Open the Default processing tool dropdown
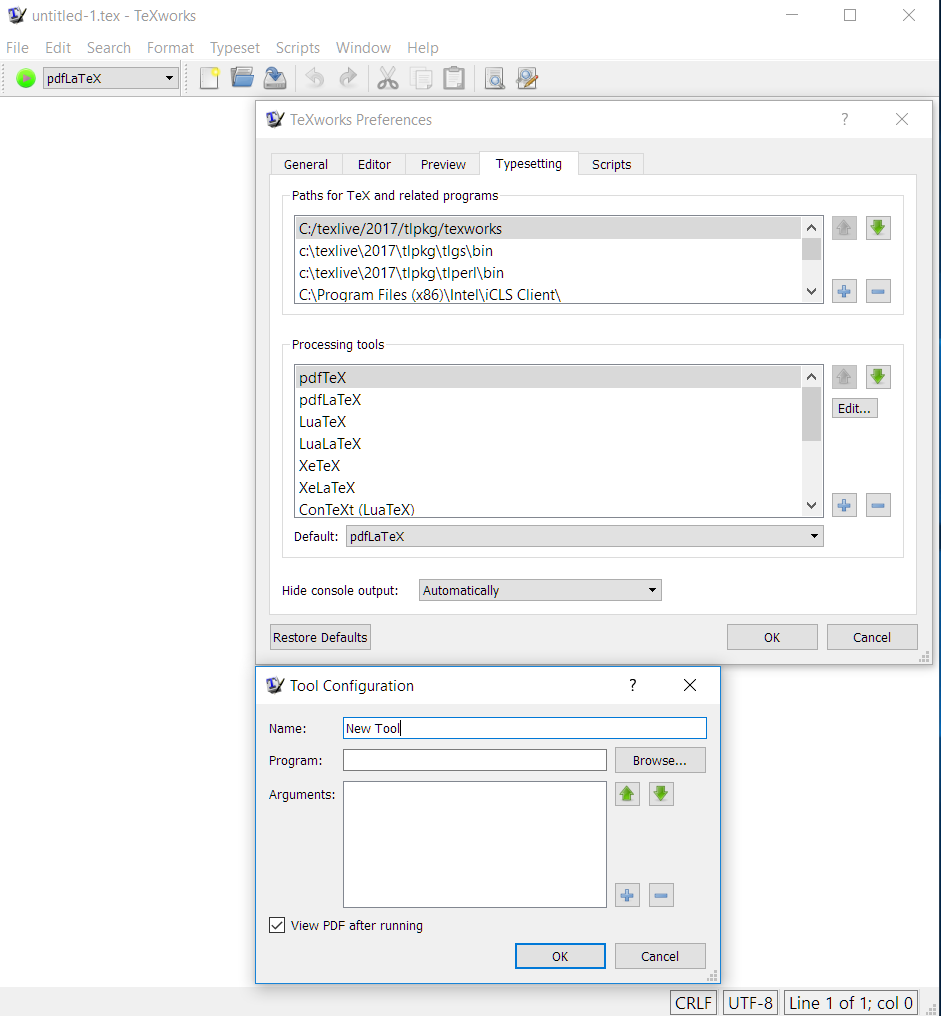941x1016 pixels. [x=585, y=537]
